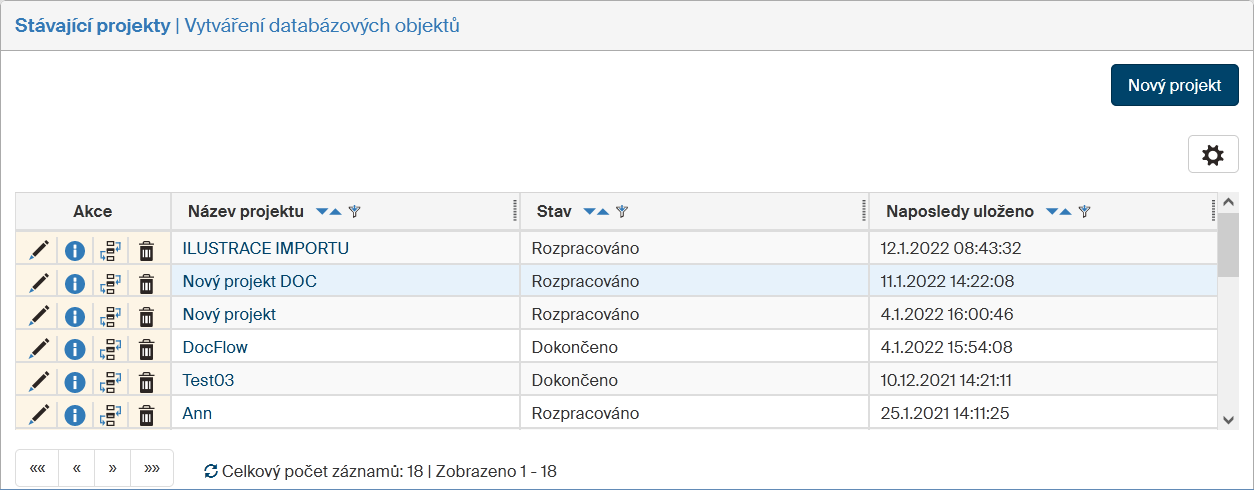Open filter for Naposledy uloženo column

(x=1084, y=212)
